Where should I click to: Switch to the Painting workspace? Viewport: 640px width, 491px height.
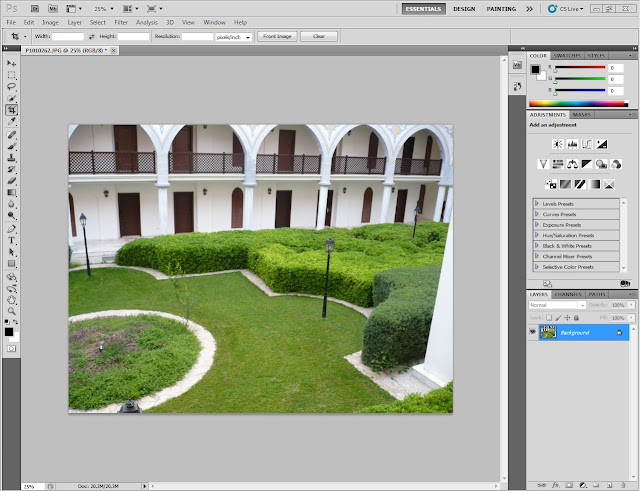pyautogui.click(x=501, y=9)
